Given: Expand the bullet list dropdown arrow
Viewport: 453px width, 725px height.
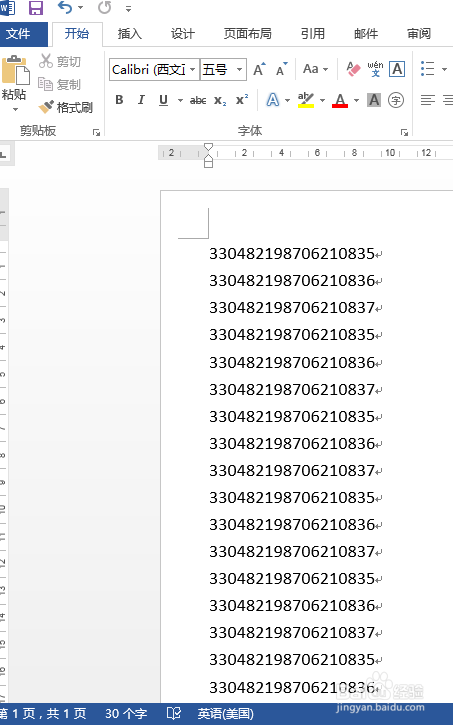Looking at the screenshot, I should [x=445, y=69].
